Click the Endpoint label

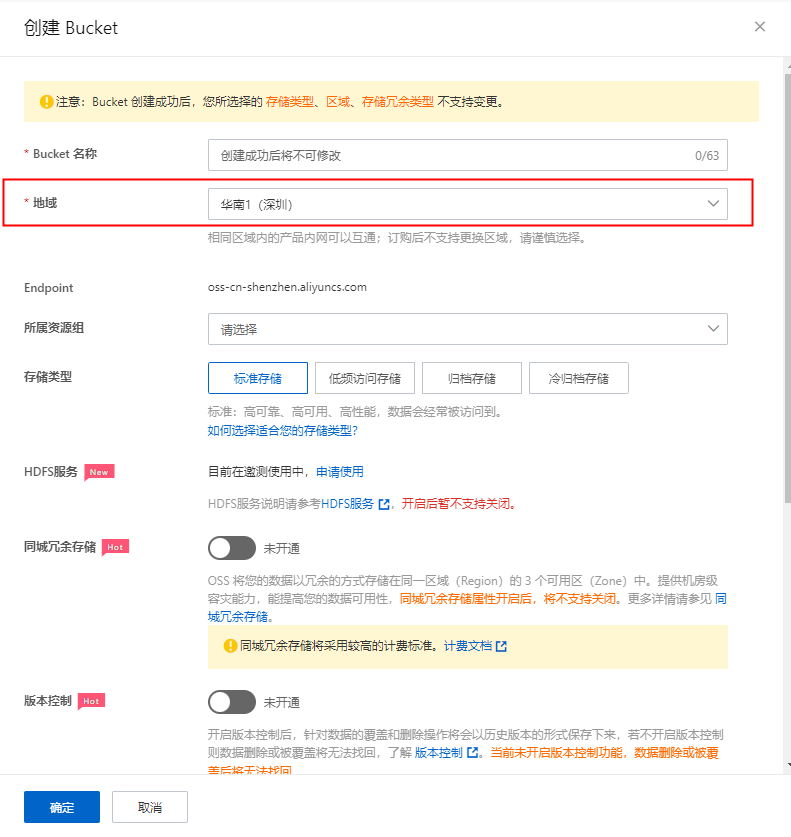point(49,288)
